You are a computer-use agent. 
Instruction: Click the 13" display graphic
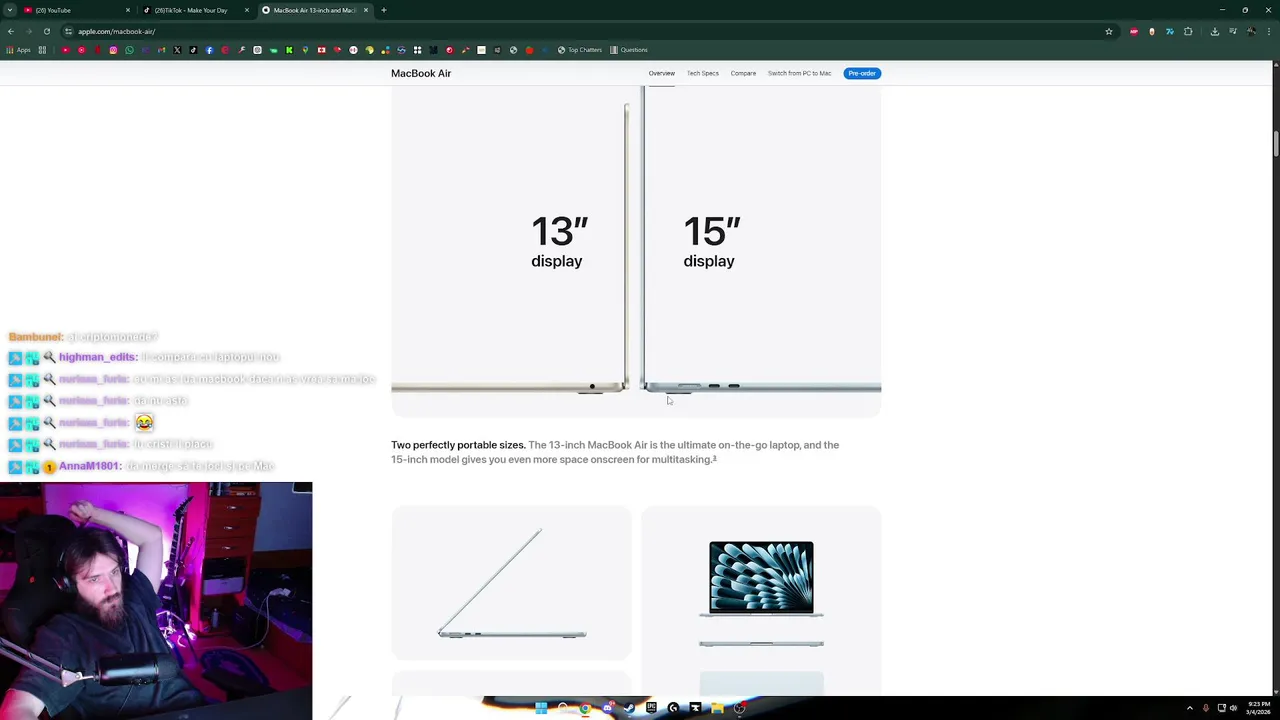559,242
